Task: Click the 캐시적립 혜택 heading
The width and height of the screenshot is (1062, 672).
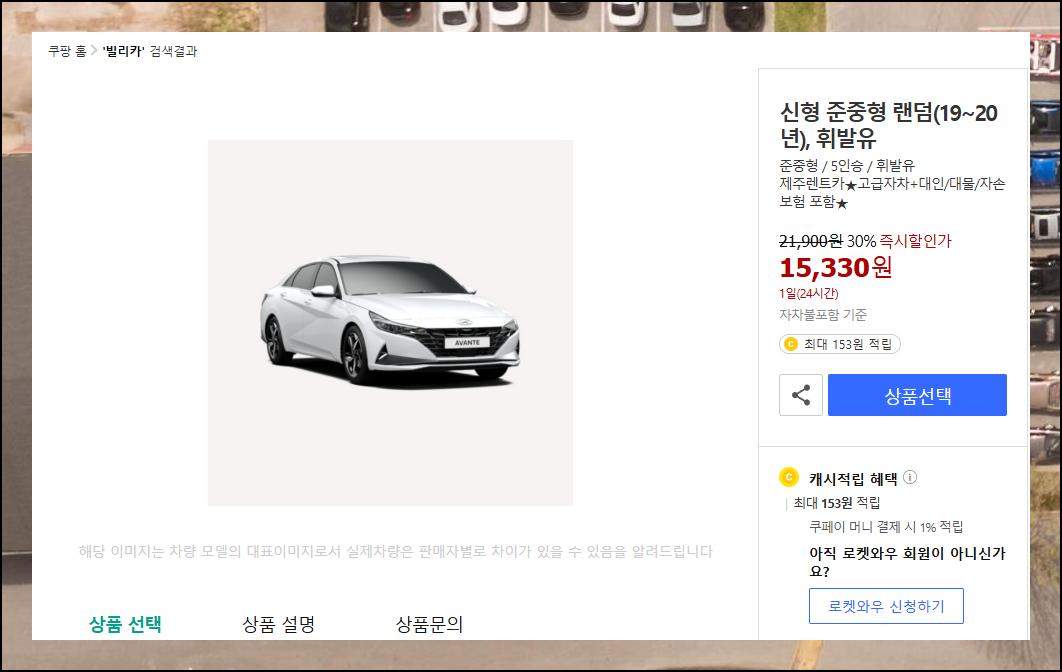Action: coord(853,479)
